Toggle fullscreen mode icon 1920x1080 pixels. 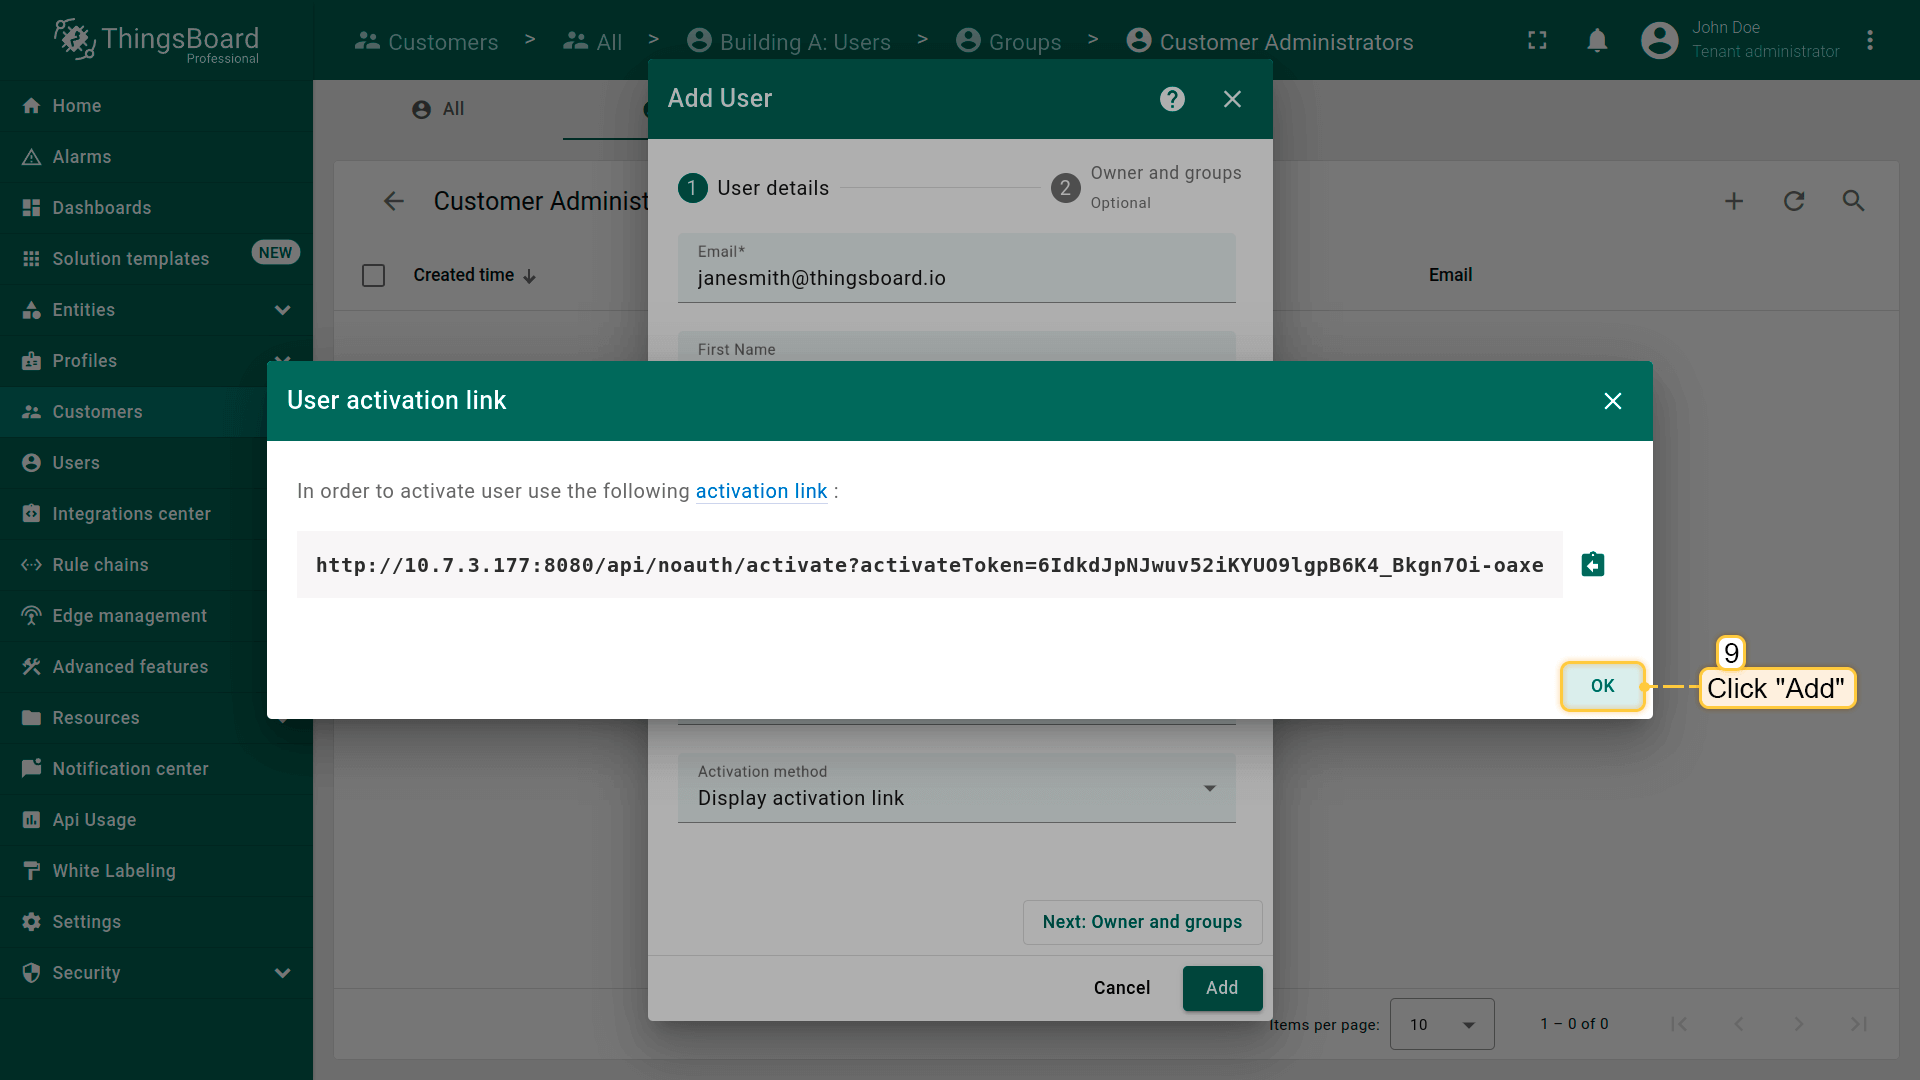point(1537,41)
